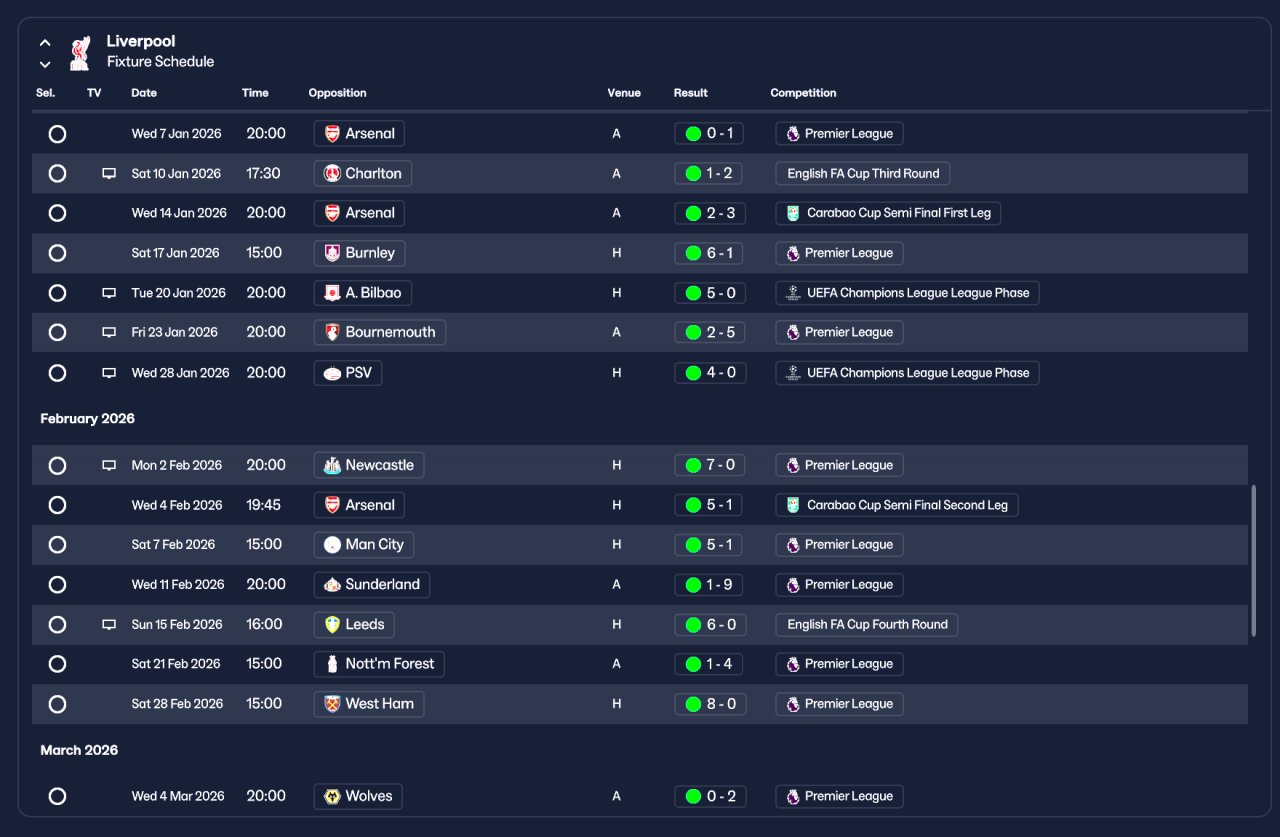
Task: Click the TV icon on Charlton fixture
Action: [109, 173]
